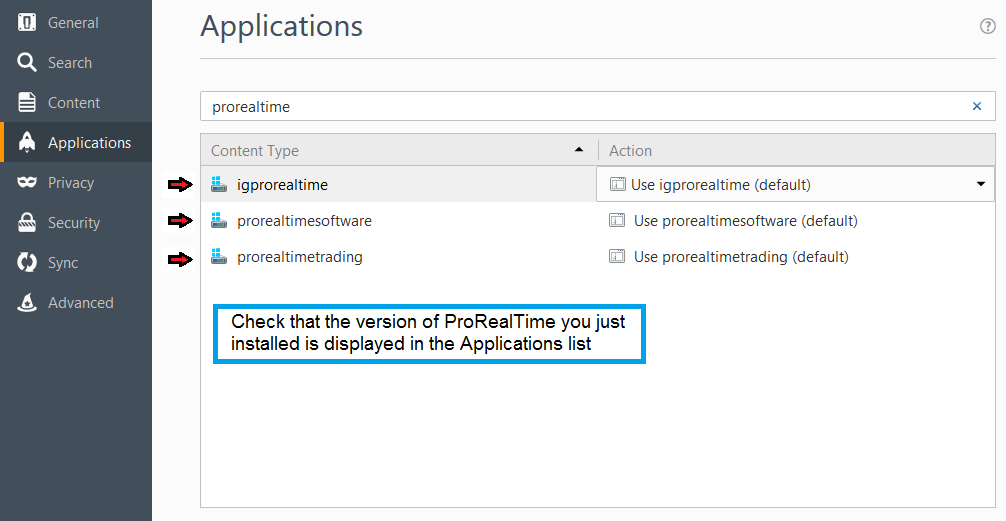The width and height of the screenshot is (1006, 521).
Task: Click the prorealtimesoftware application icon
Action: pos(219,220)
